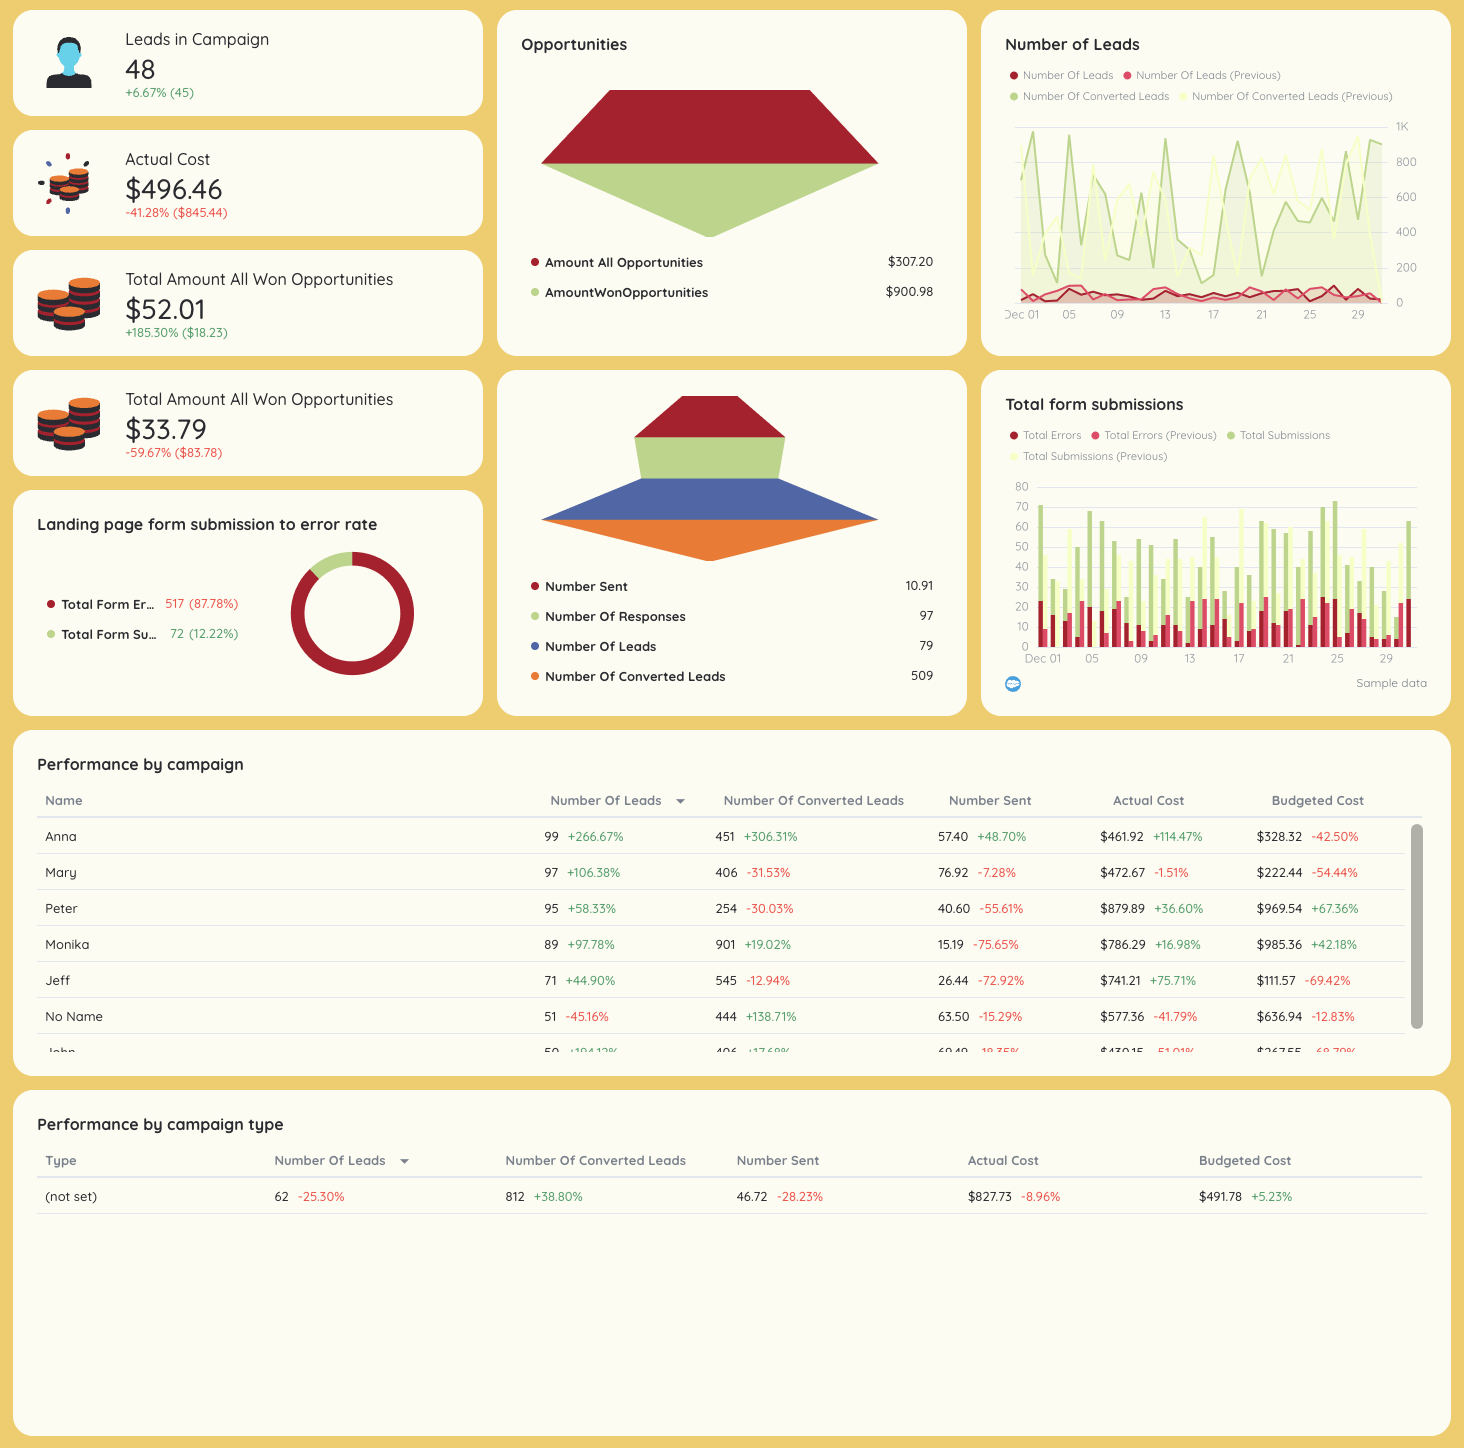Image resolution: width=1464 pixels, height=1448 pixels.
Task: Click the blue logo icon under Total form submissions chart
Action: point(1013,683)
